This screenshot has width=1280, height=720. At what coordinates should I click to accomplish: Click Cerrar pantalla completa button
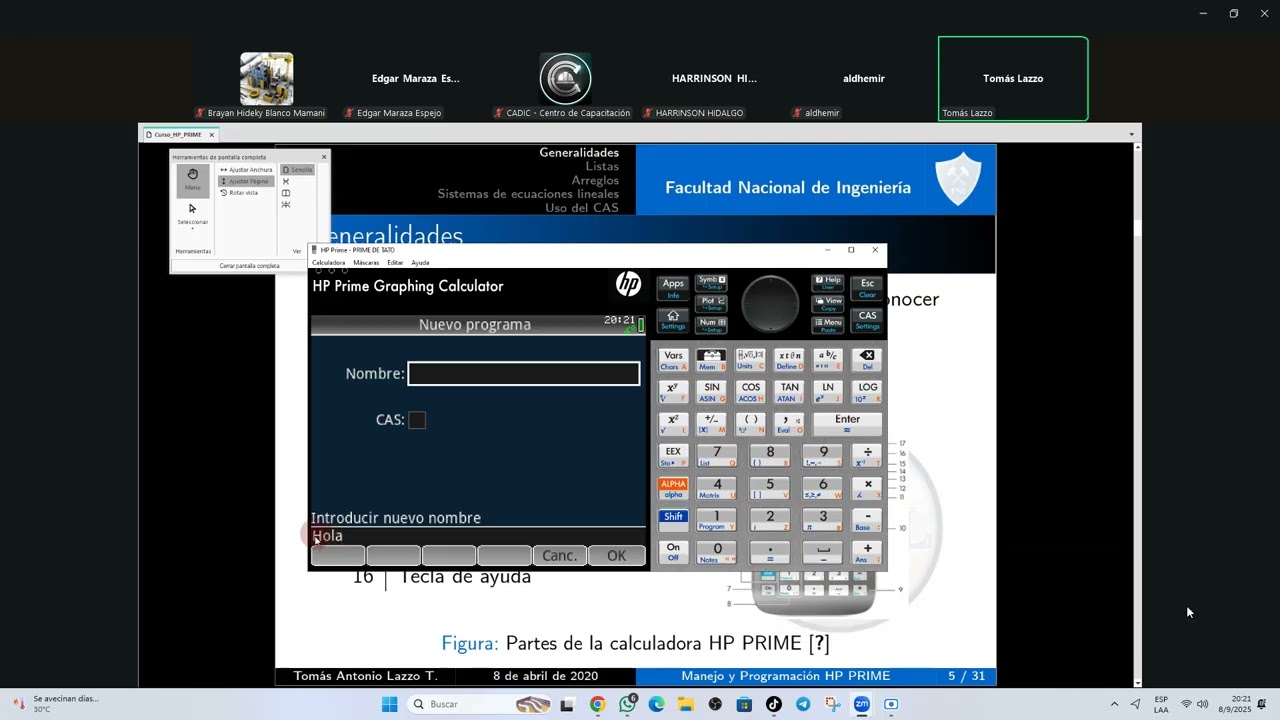pos(249,266)
